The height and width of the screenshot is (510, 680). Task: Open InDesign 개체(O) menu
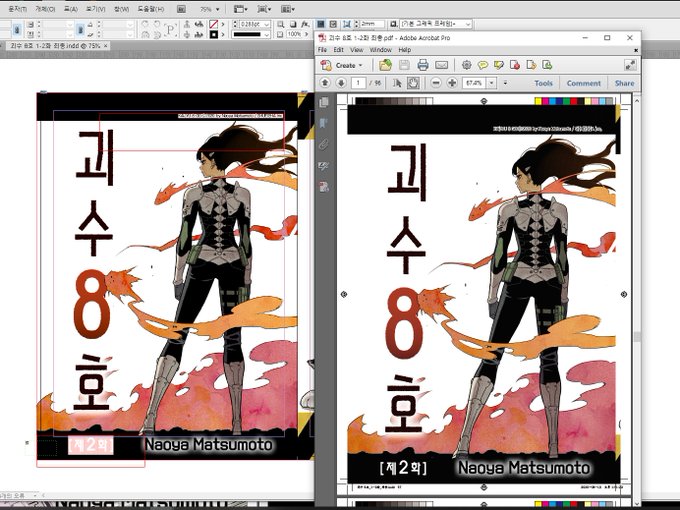tap(45, 9)
